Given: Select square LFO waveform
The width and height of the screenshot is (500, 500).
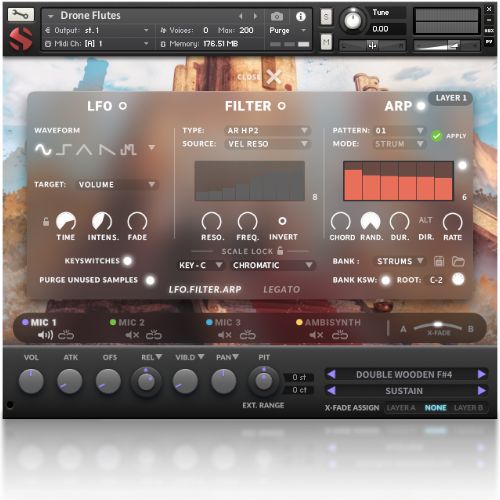Looking at the screenshot, I should (63, 150).
